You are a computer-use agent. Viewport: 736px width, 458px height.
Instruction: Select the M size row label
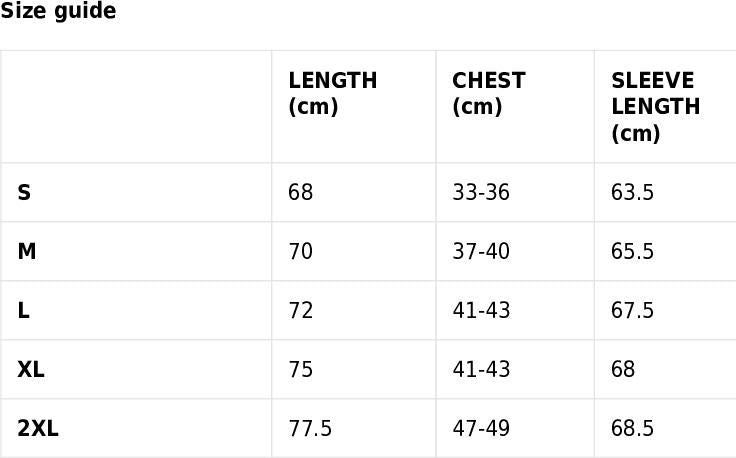point(27,251)
